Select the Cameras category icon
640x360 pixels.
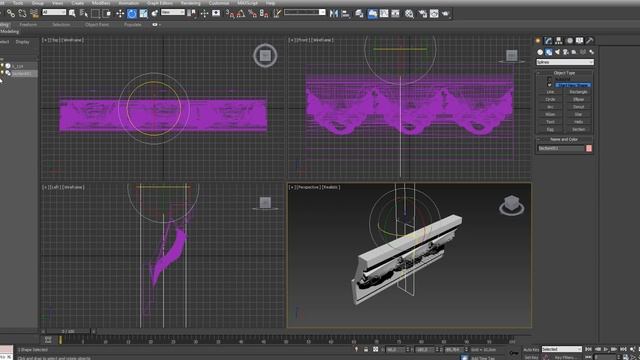tap(566, 52)
